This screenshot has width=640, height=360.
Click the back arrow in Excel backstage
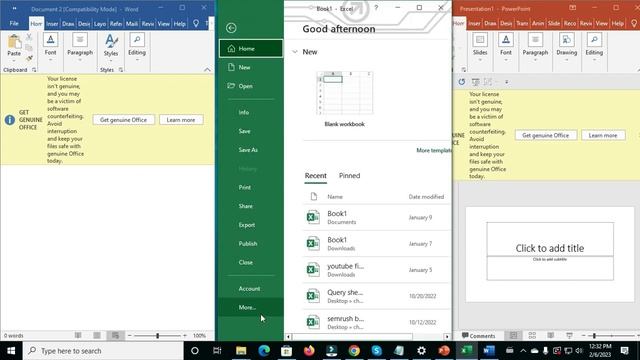click(231, 28)
